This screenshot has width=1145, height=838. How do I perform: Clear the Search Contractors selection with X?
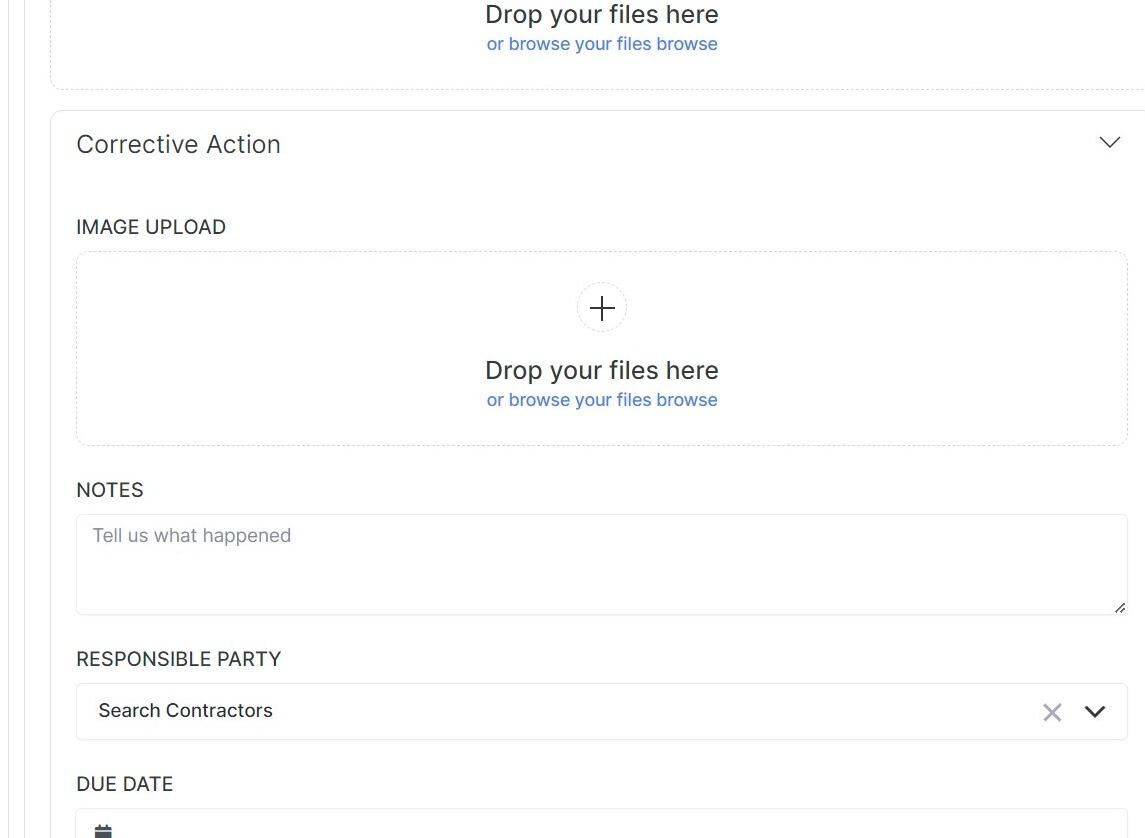(x=1052, y=712)
